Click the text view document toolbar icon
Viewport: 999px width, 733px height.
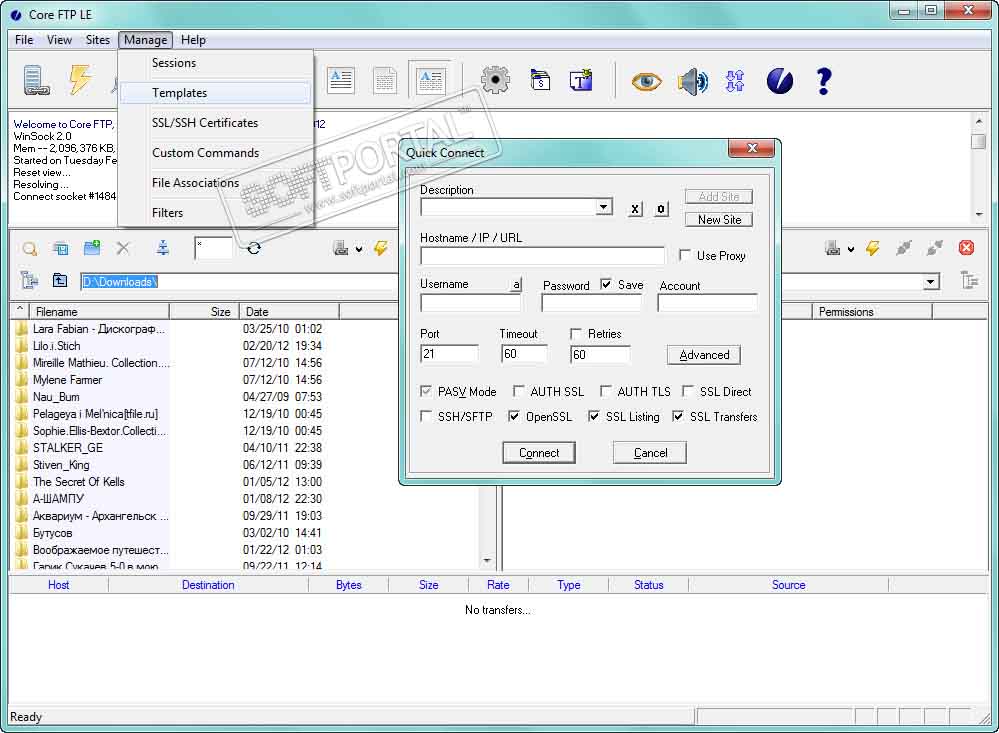pos(341,80)
